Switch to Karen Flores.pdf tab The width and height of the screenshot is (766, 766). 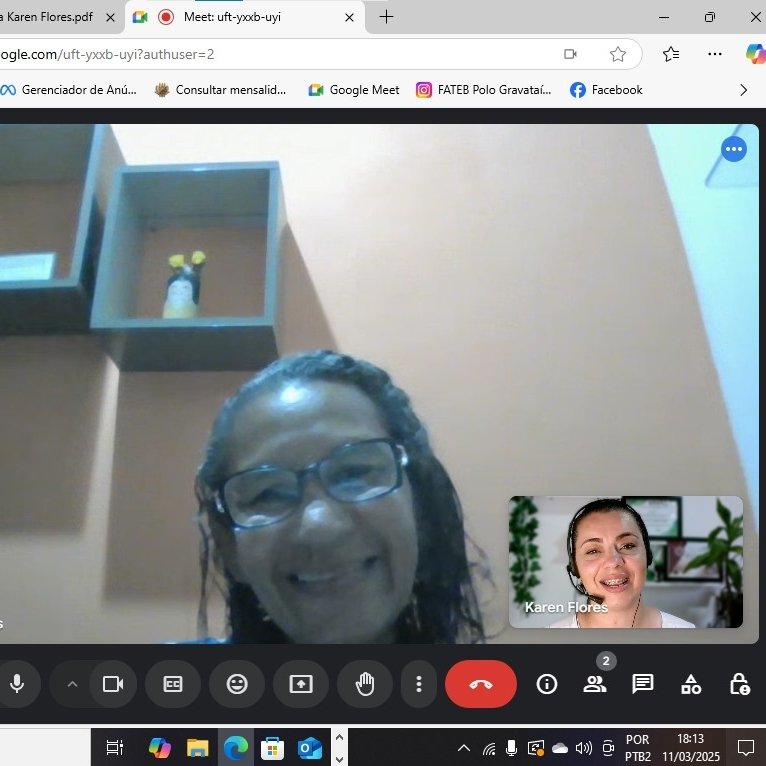click(x=46, y=17)
